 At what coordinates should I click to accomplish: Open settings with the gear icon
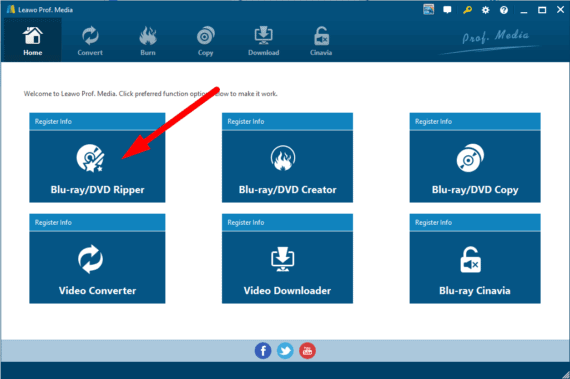pyautogui.click(x=485, y=10)
